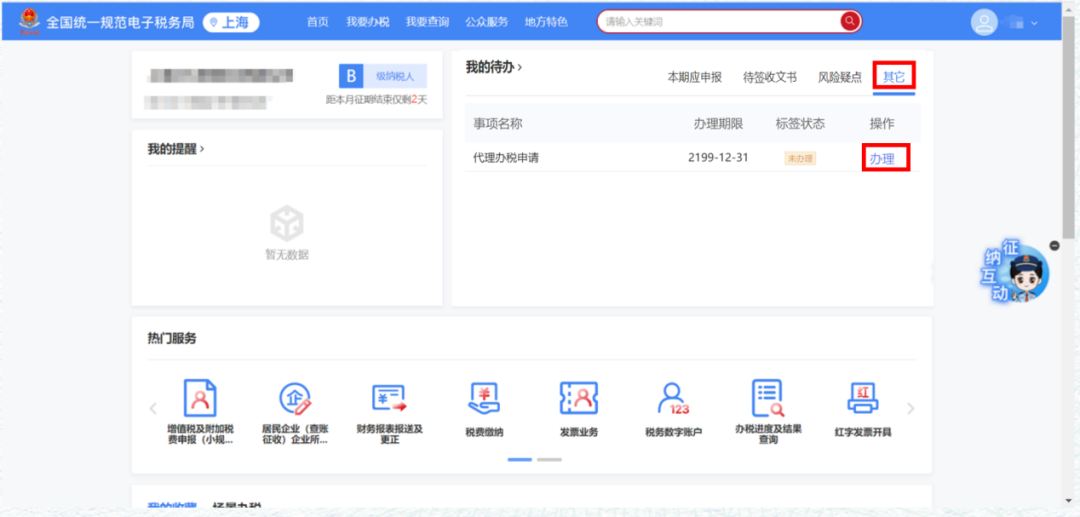Open the tax progress query (办税进度及结果查询) icon
The image size is (1080, 517).
[x=768, y=399]
